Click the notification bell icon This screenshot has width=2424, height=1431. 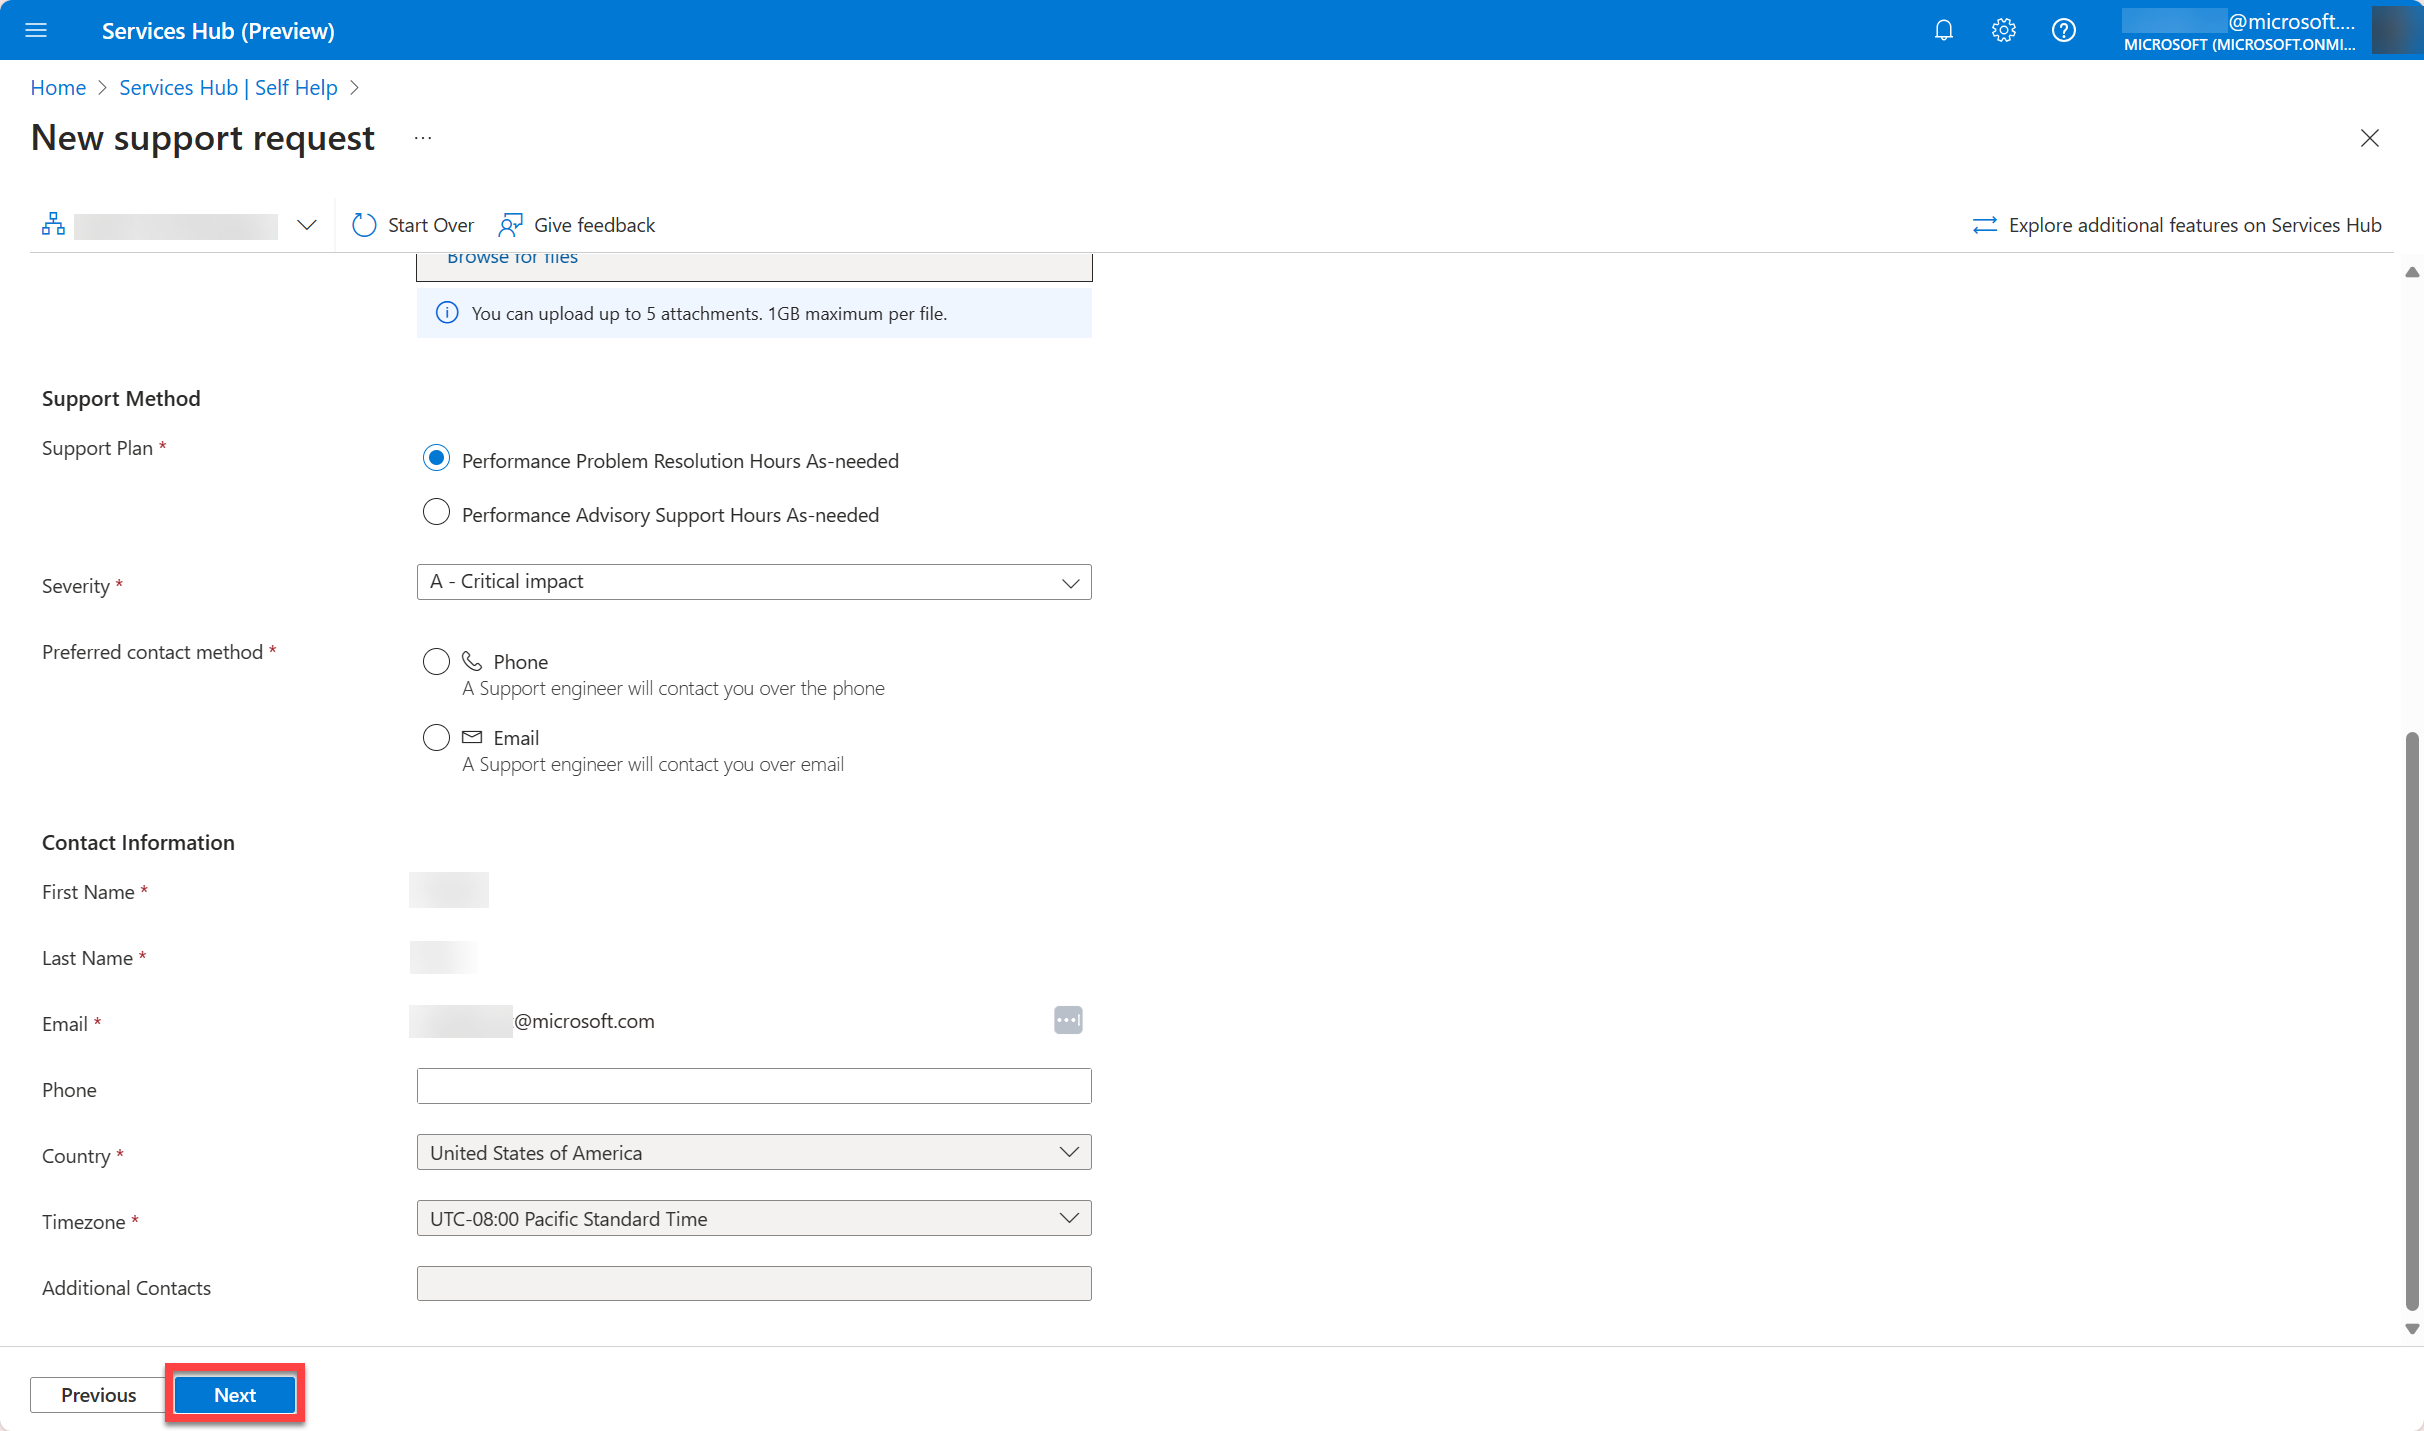pyautogui.click(x=1942, y=29)
